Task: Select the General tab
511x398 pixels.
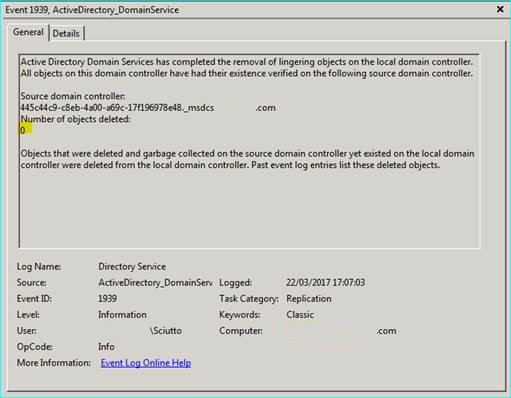Action: tap(28, 32)
